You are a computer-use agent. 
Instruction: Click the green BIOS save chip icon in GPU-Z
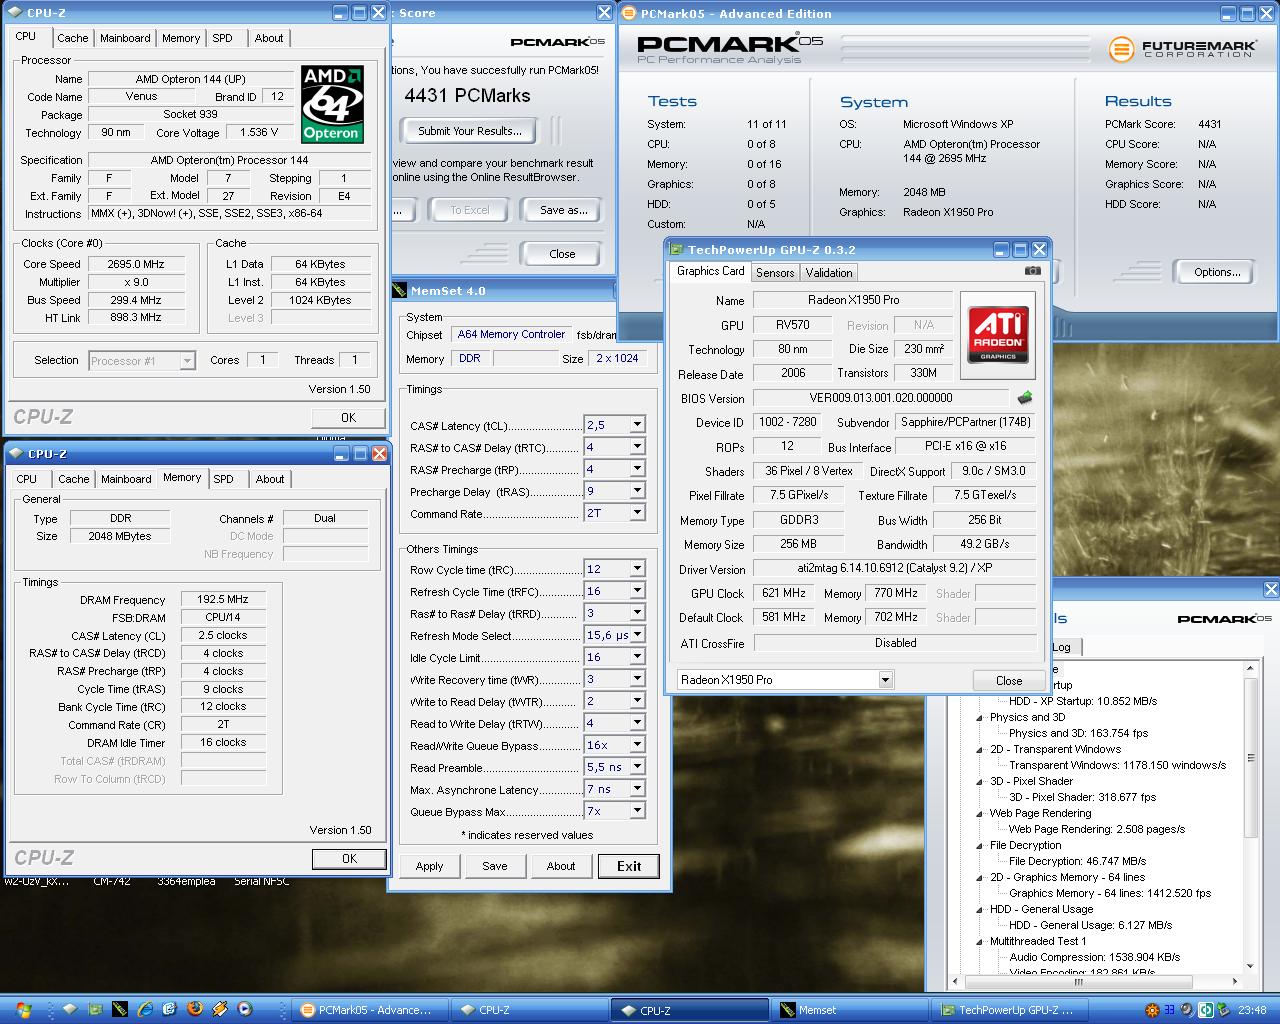(1024, 397)
